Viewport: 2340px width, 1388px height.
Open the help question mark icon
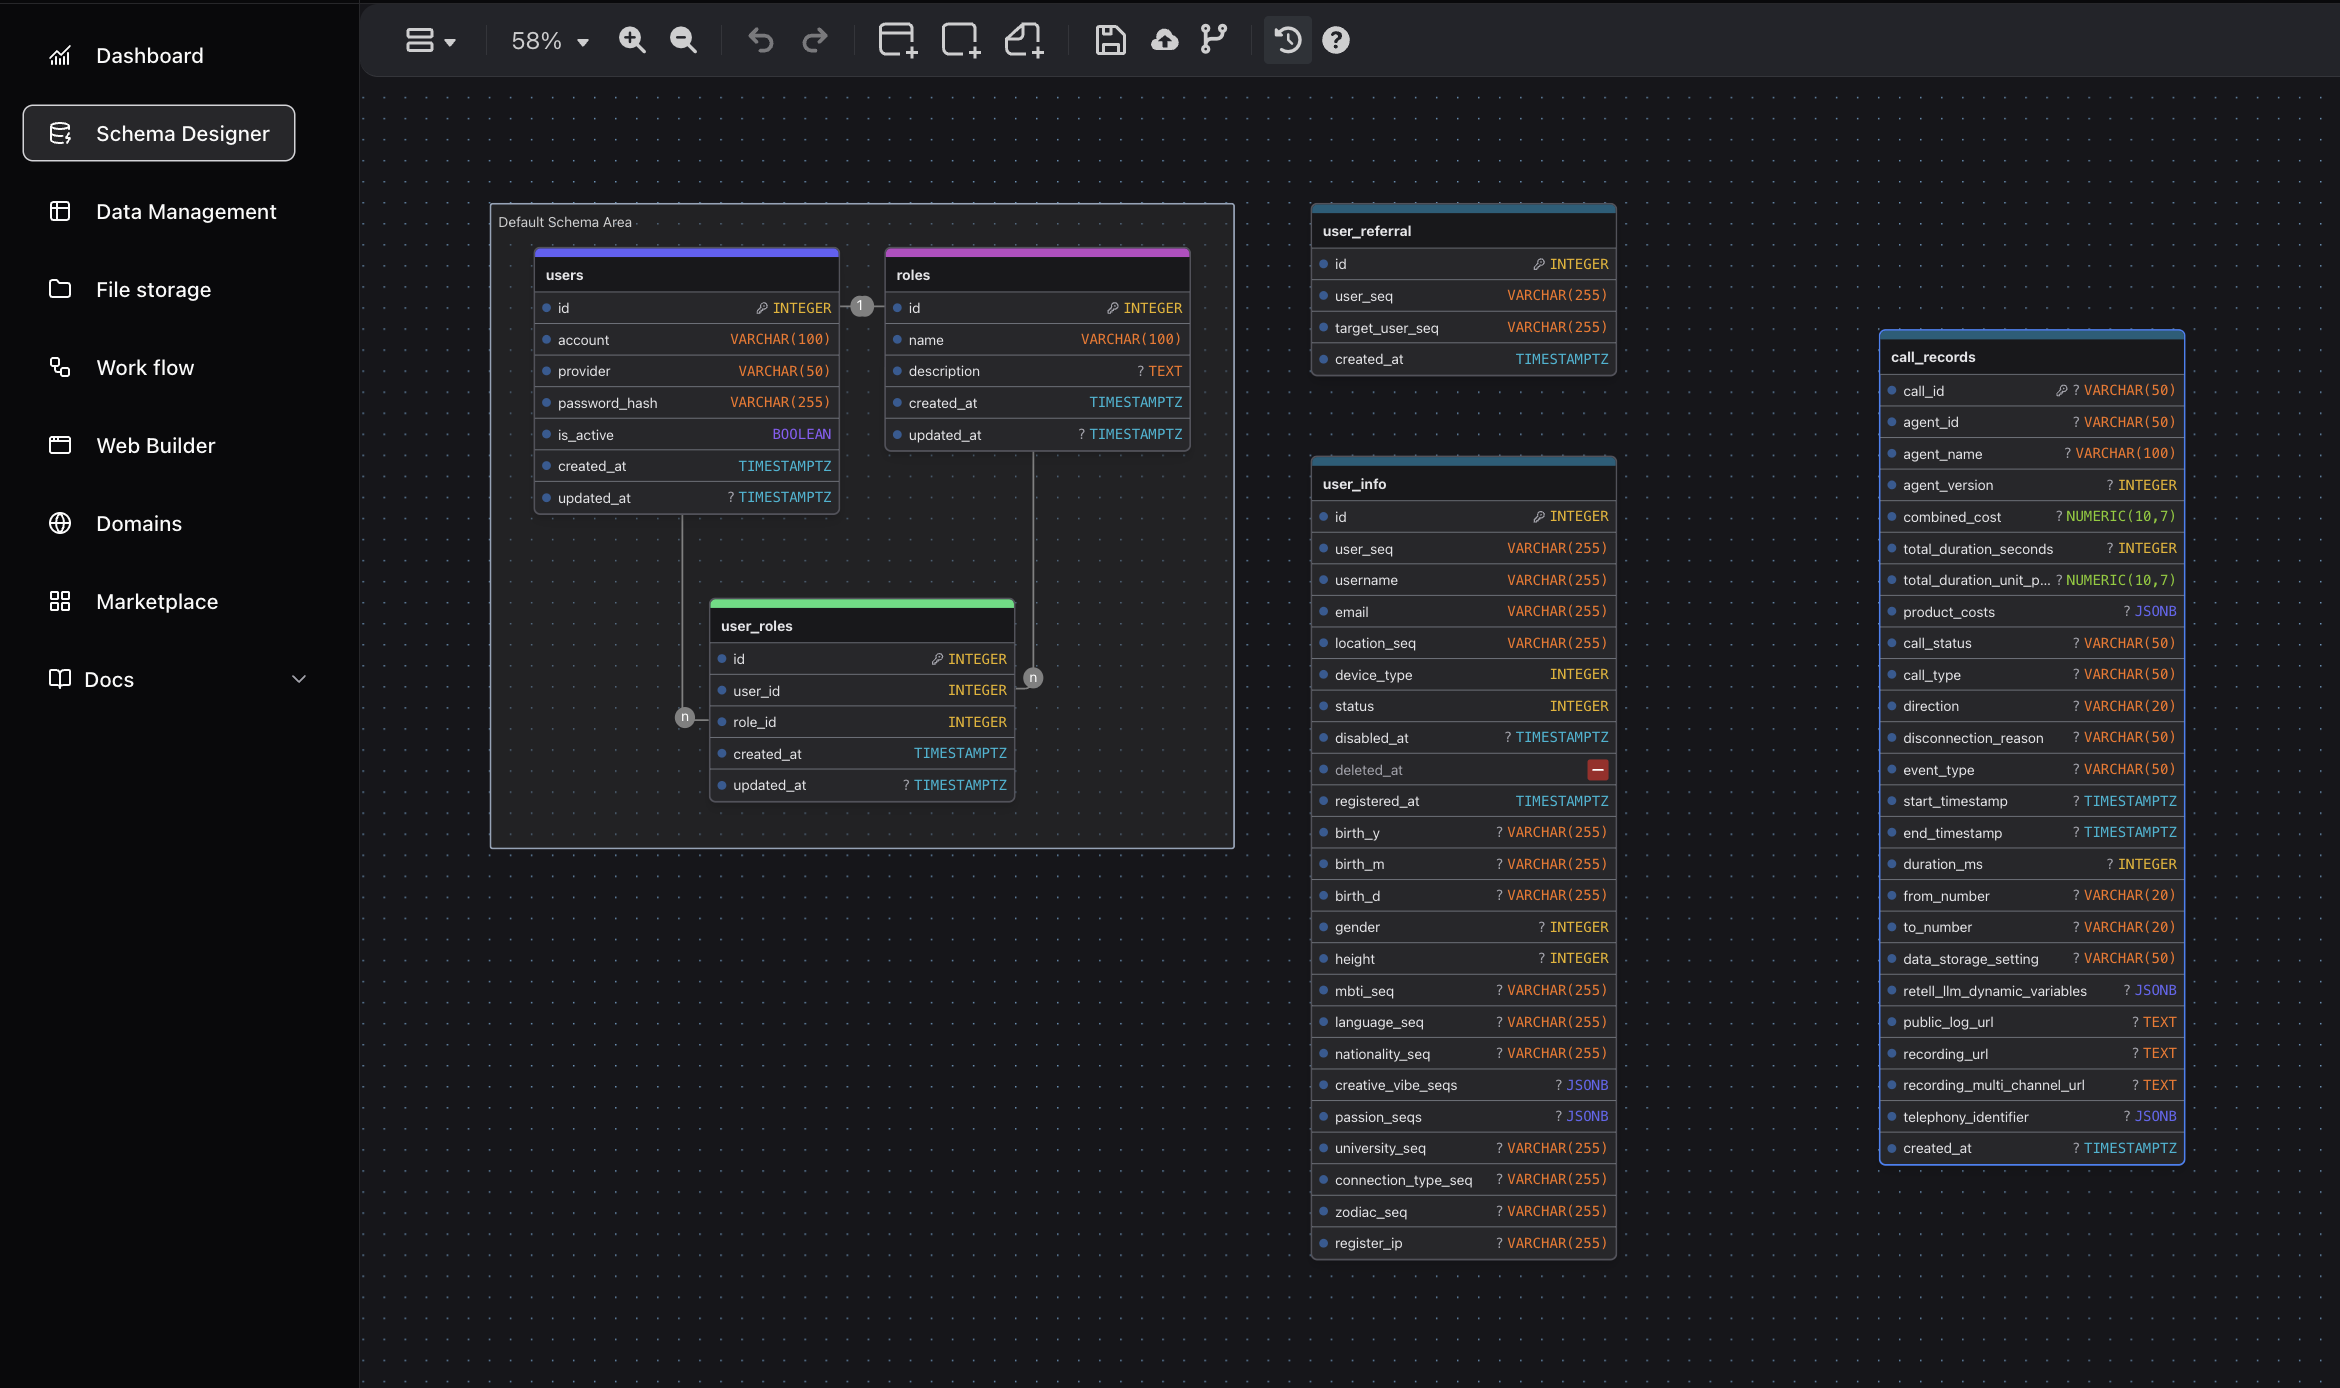point(1336,40)
